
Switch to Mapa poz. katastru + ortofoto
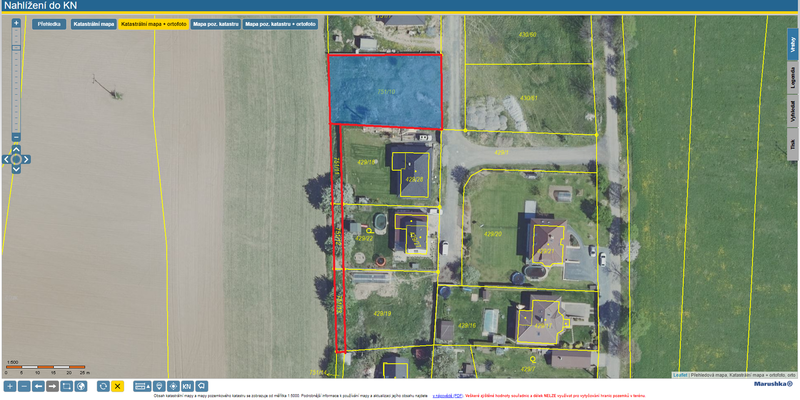pos(280,24)
